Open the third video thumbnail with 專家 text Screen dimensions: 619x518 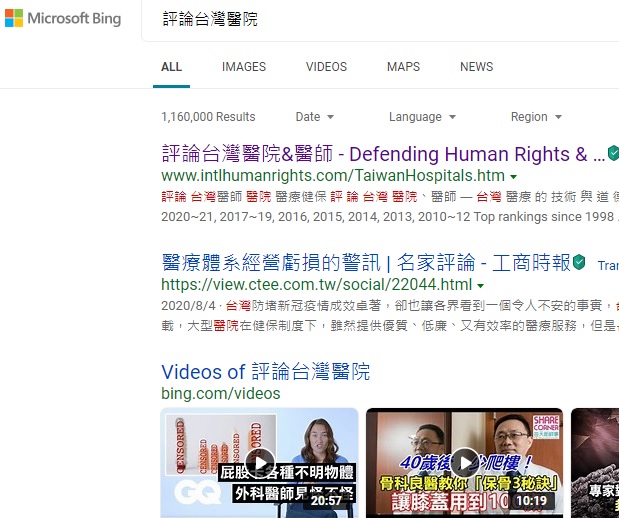click(x=596, y=462)
